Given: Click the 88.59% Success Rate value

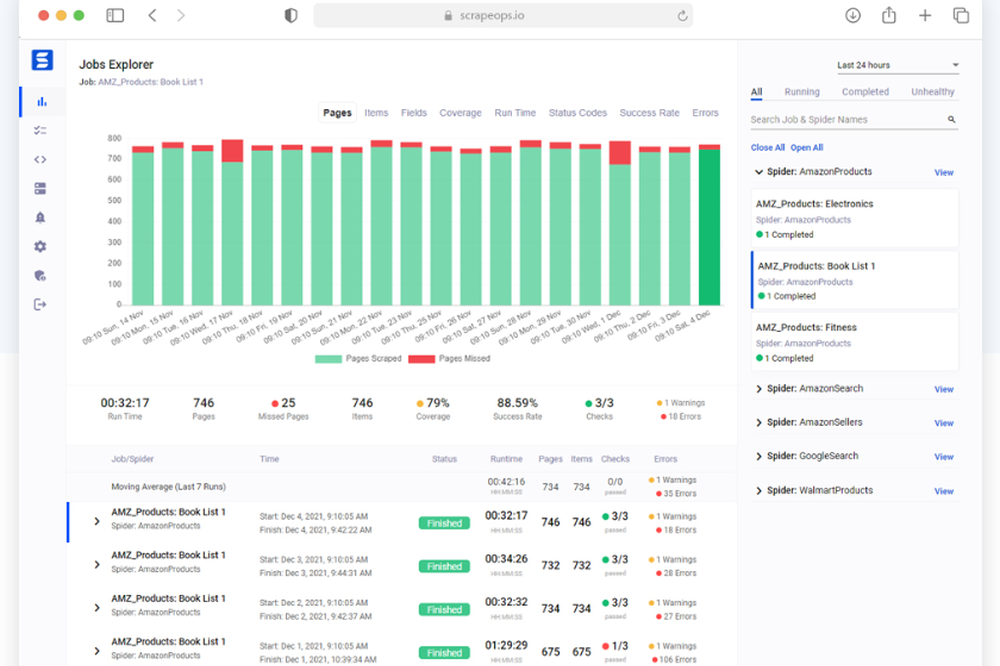Looking at the screenshot, I should tap(517, 403).
